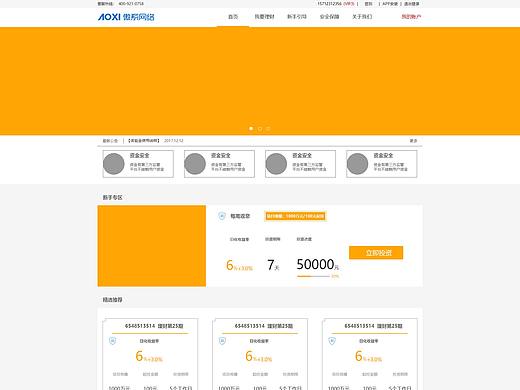The height and width of the screenshot is (390, 520).
Task: Click the orange image in 新手专区 section
Action: point(152,246)
